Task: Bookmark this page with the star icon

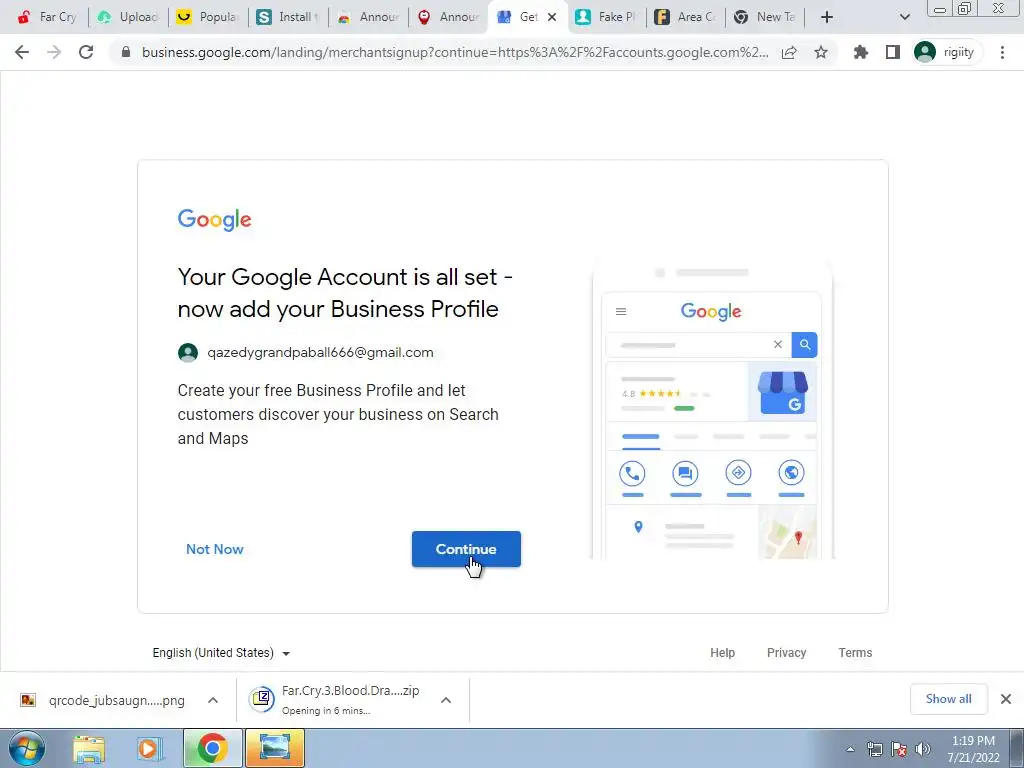Action: click(x=821, y=52)
